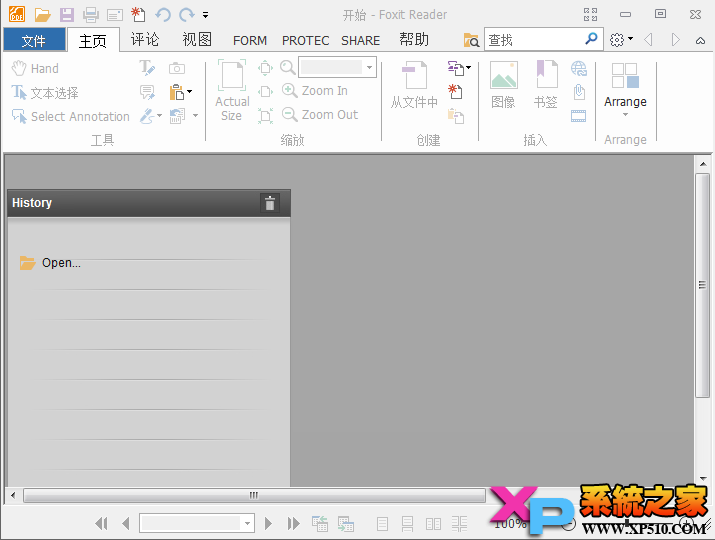Click the folder search icon beside find box
The image size is (715, 540).
pyautogui.click(x=471, y=40)
